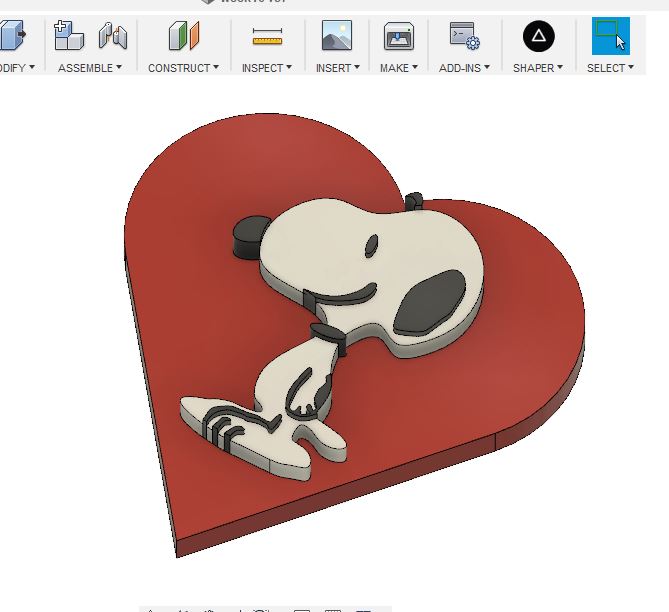The image size is (669, 612).
Task: Click the Modify press-pull icon
Action: tap(12, 35)
